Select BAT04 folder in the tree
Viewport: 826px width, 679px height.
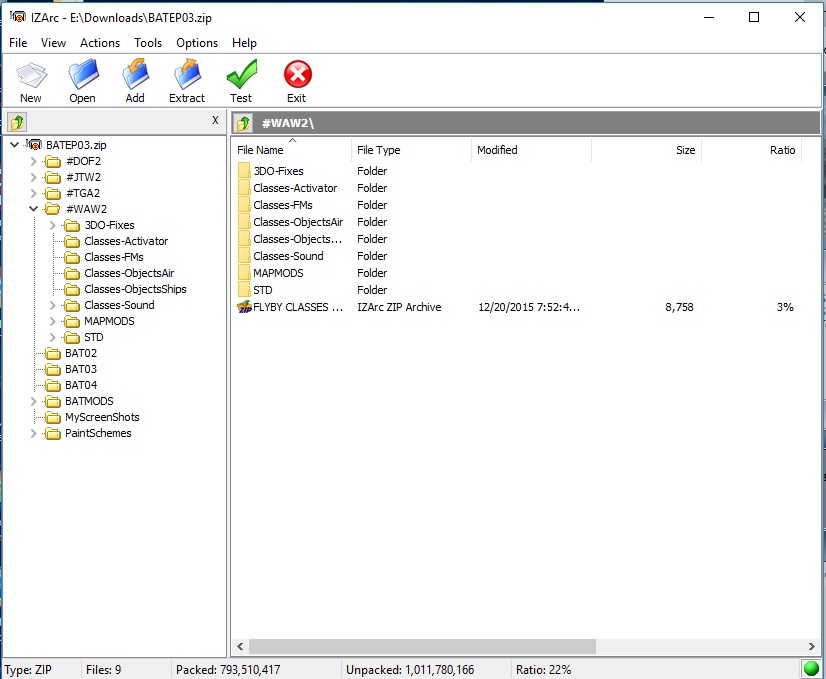click(81, 385)
